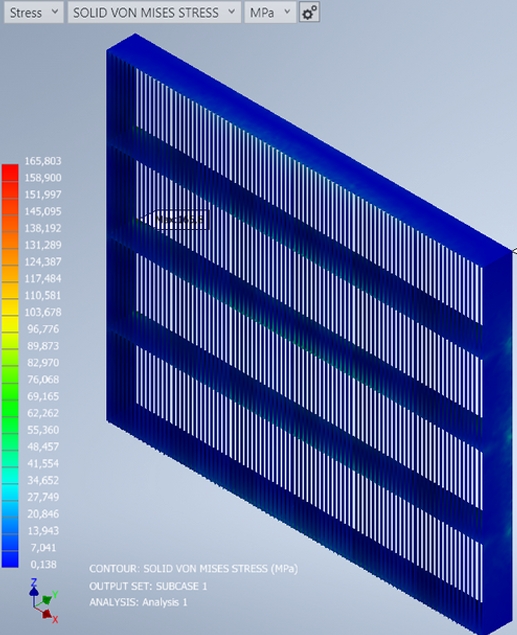
Task: Click the legend value 145,095
Action: point(43,211)
